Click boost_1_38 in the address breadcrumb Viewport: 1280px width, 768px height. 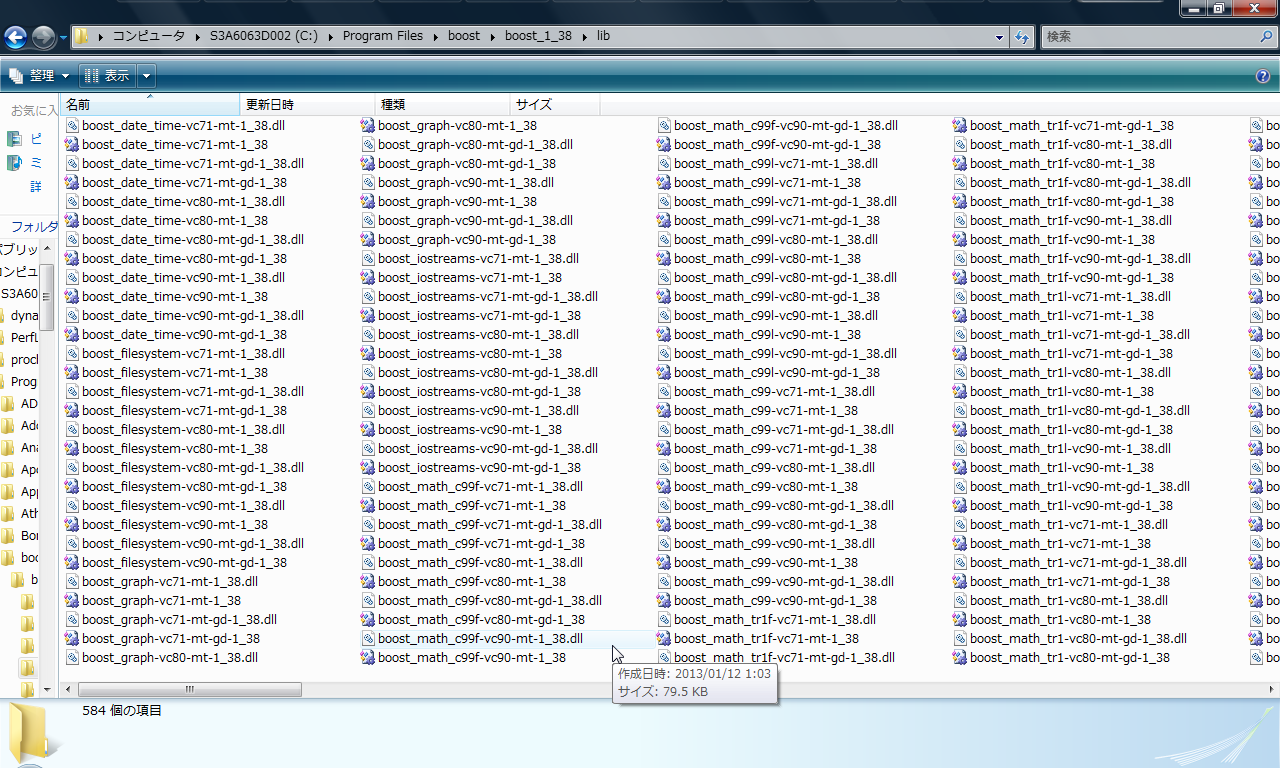click(538, 36)
